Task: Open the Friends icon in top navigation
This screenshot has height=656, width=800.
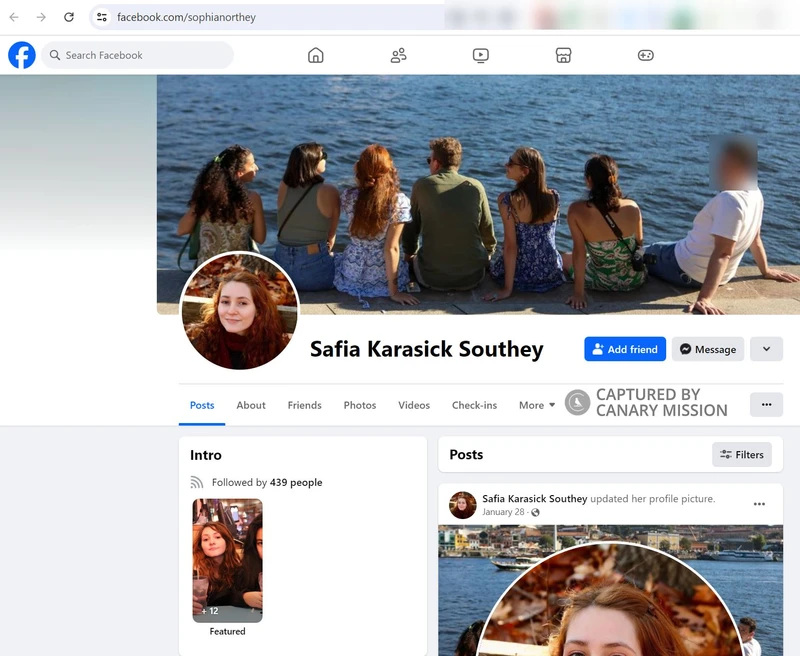Action: click(398, 55)
